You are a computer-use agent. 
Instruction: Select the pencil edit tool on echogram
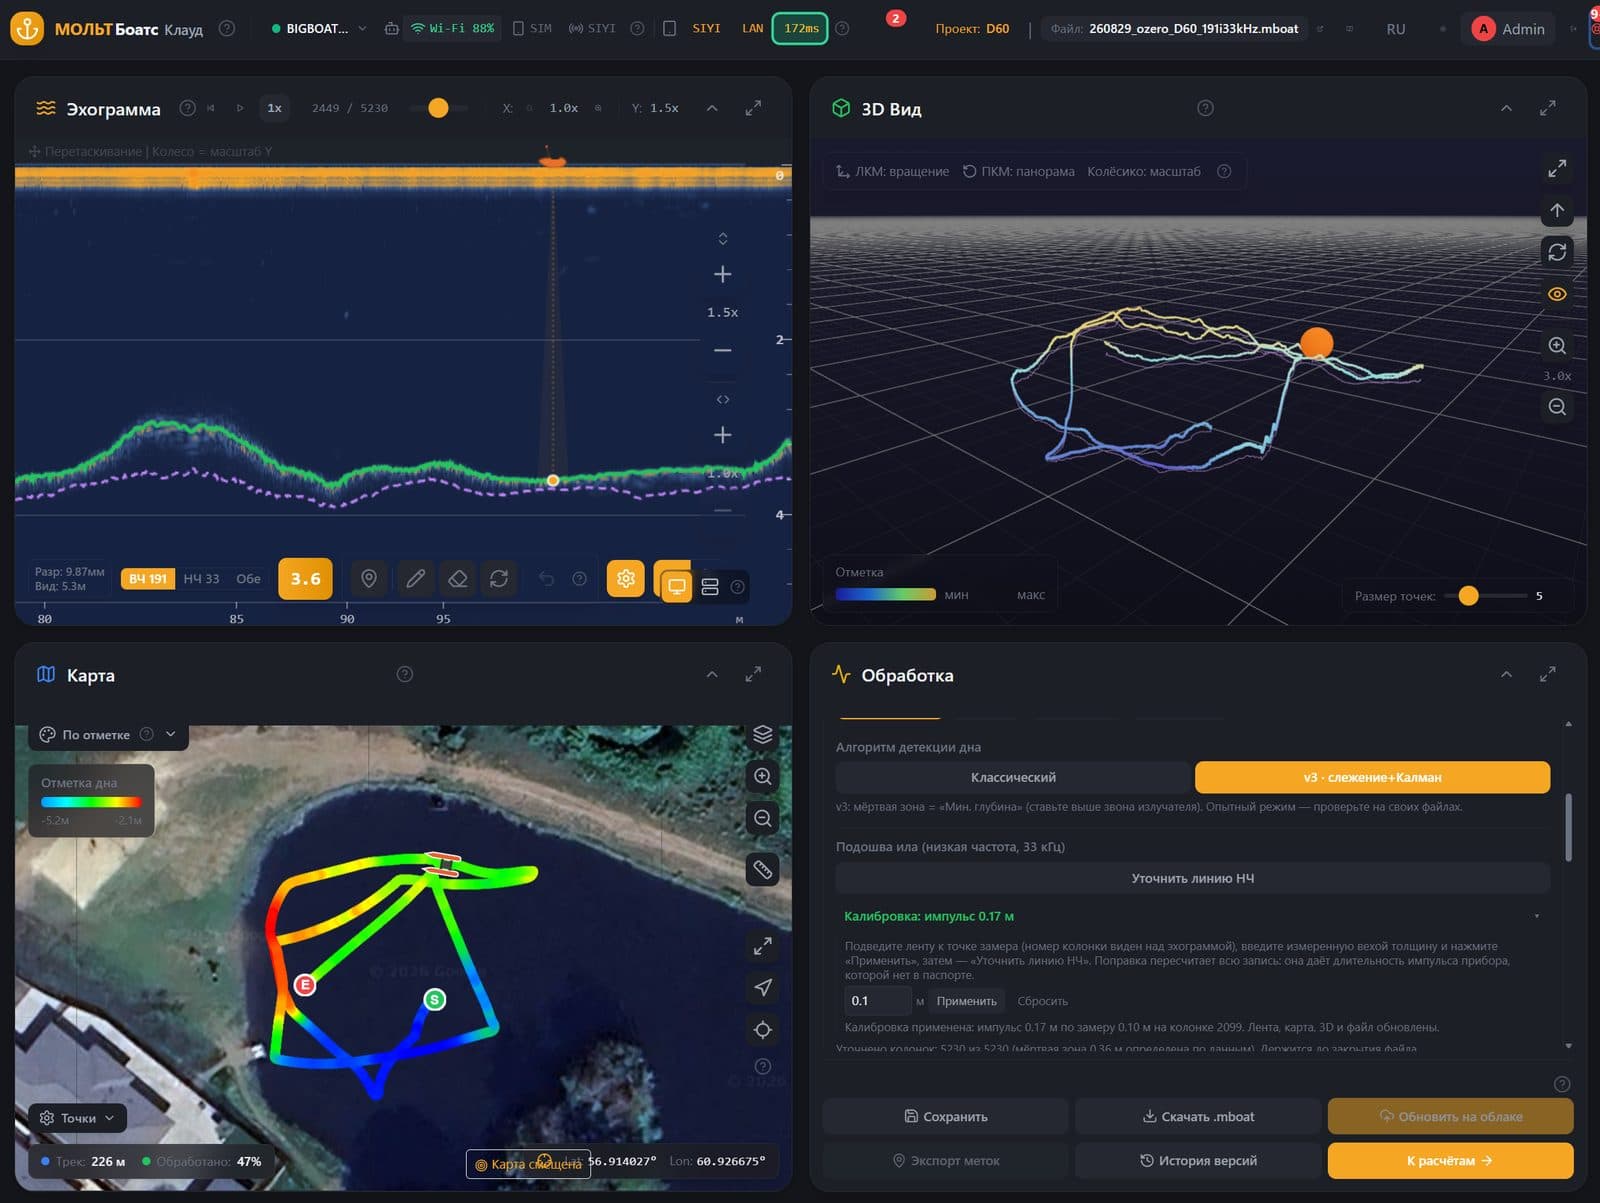416,579
